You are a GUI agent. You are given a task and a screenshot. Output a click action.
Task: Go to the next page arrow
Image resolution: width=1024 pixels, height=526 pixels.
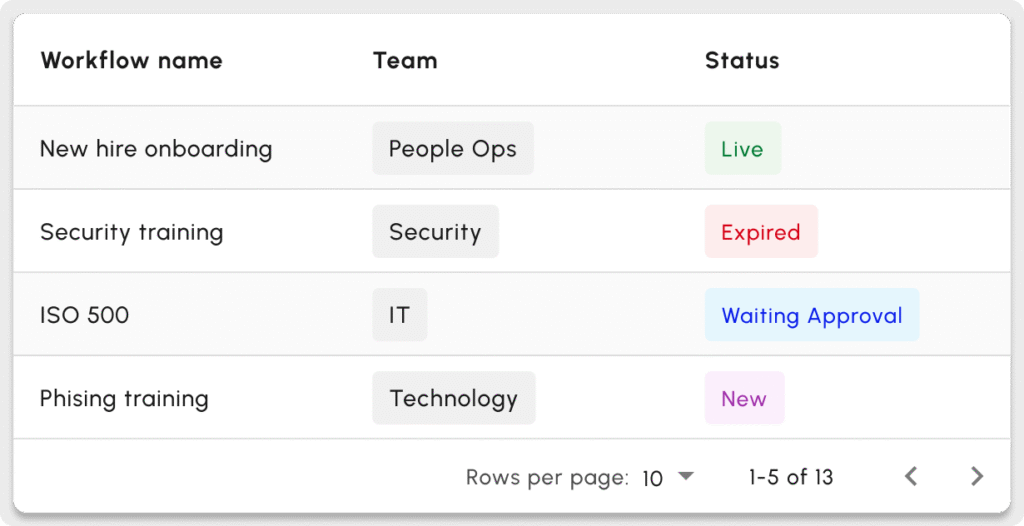click(x=977, y=477)
